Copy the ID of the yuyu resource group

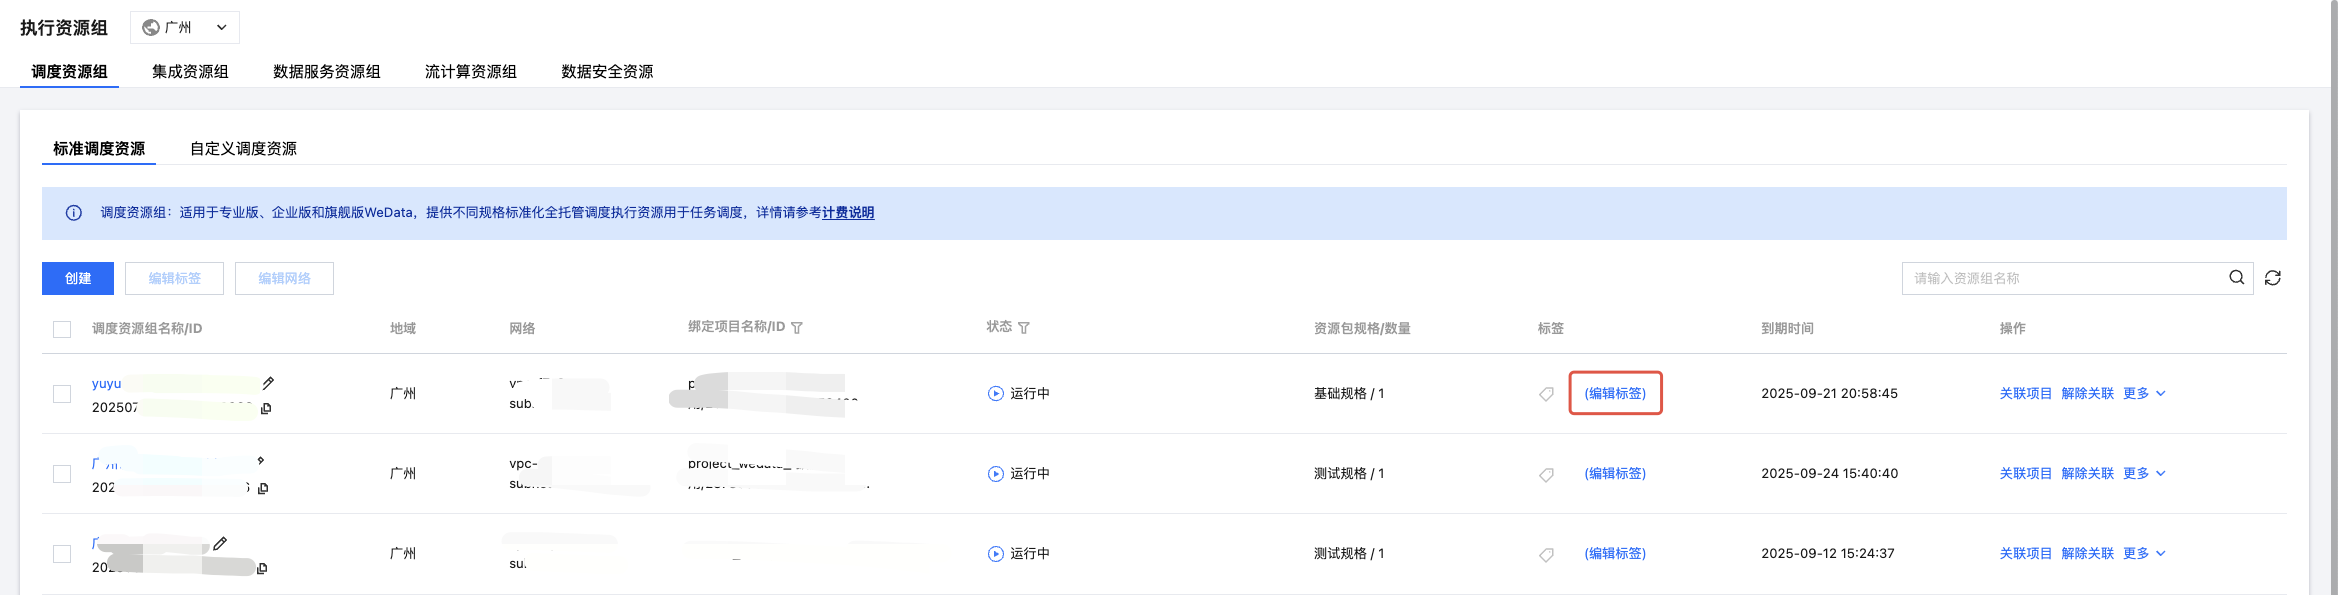point(266,408)
